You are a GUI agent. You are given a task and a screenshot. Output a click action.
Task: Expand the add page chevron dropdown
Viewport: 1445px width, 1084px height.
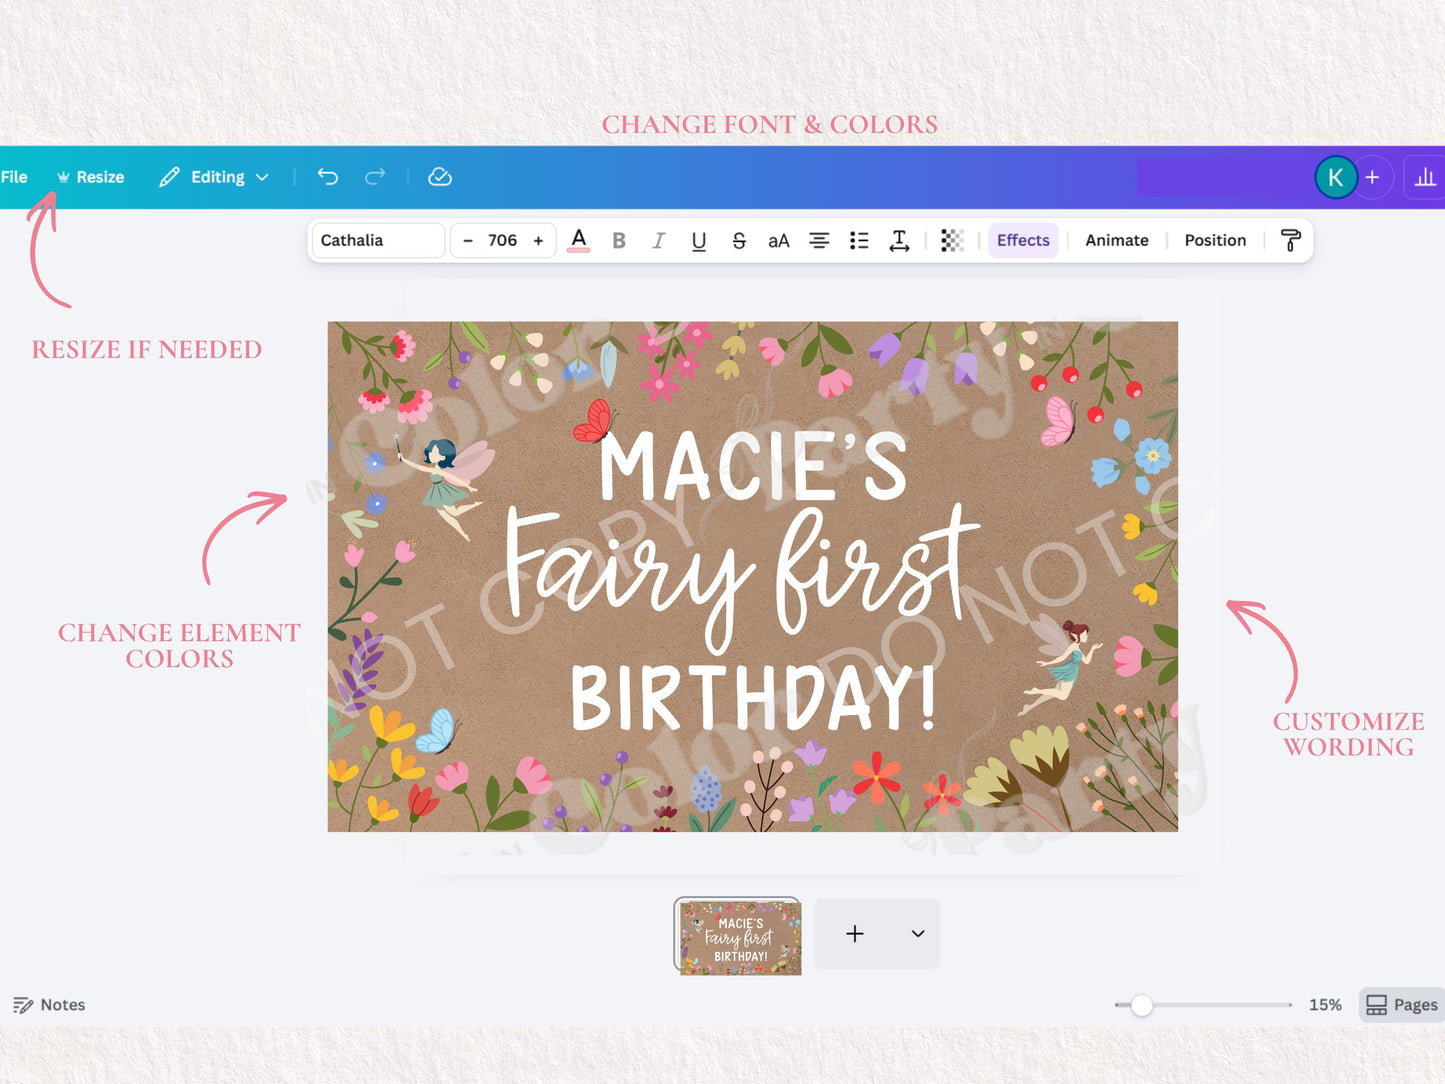(x=918, y=933)
